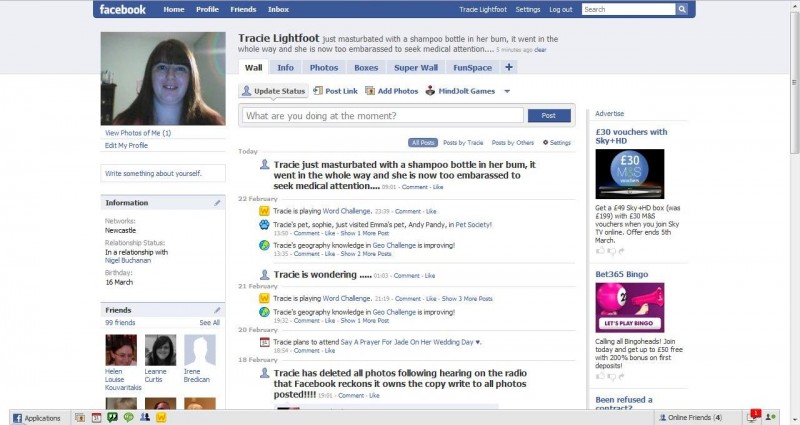The height and width of the screenshot is (425, 800).
Task: Click the 'Write something about yourself' box
Action: [x=163, y=173]
